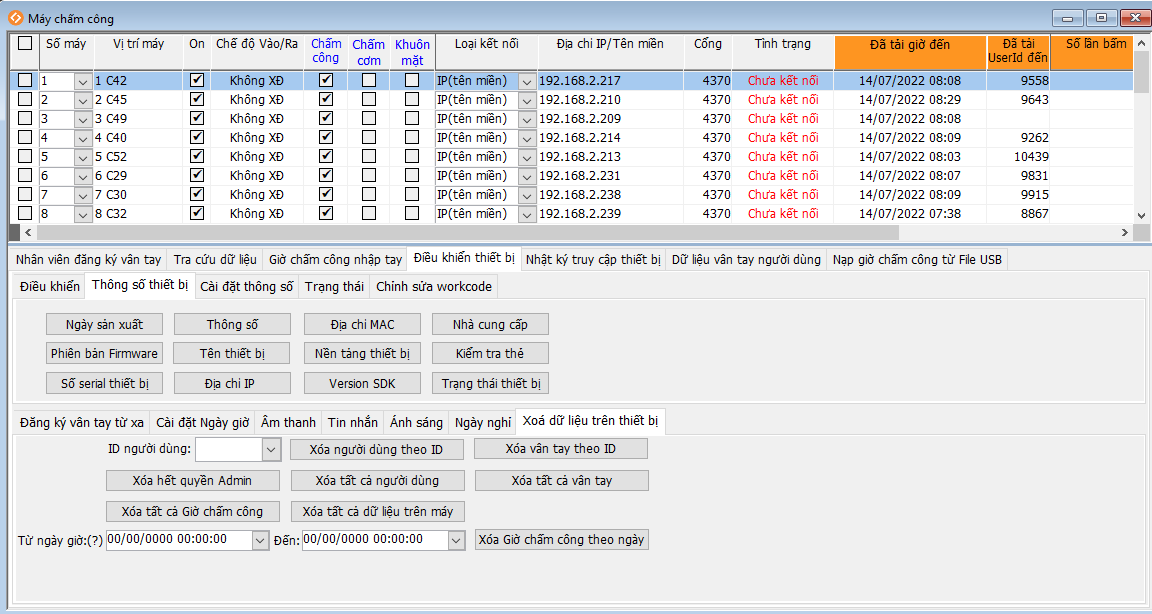Click the Đến date-time input field

(374, 540)
